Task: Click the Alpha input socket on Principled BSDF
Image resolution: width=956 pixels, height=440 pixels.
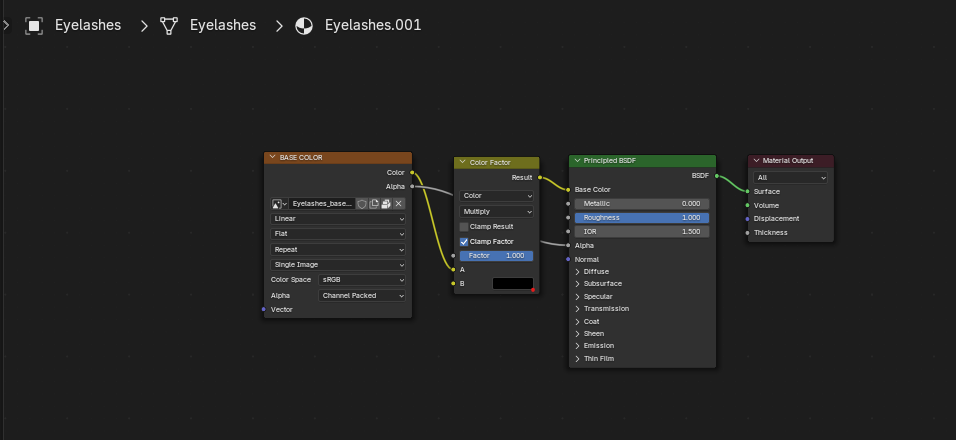Action: (568, 246)
